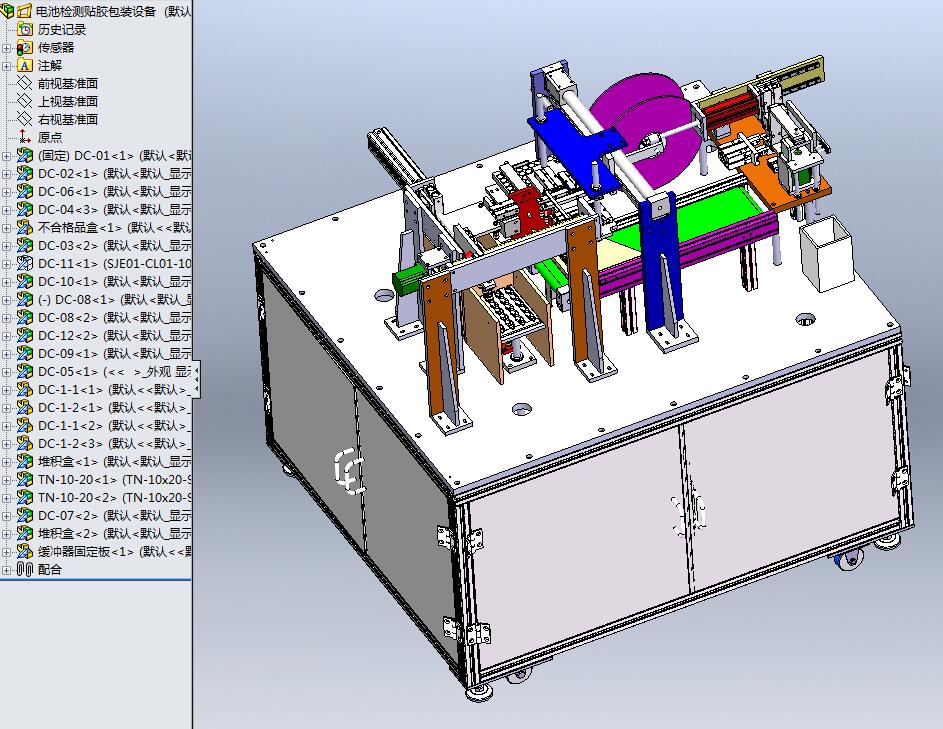This screenshot has height=729, width=943.
Task: Click the DC-12<2> sub-assembly icon
Action: pos(24,335)
